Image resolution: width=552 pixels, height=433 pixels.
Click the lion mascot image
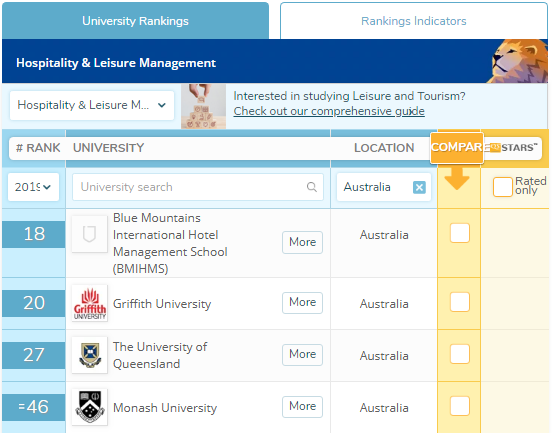point(519,61)
